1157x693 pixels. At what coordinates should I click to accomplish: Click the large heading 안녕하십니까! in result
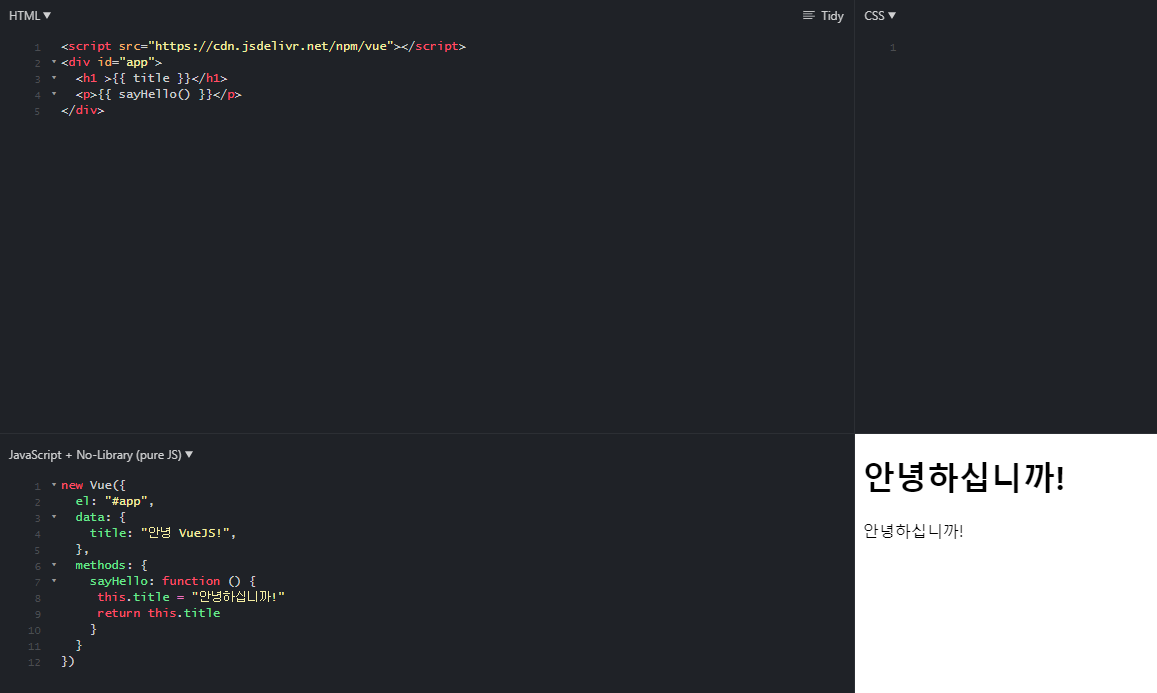(964, 477)
